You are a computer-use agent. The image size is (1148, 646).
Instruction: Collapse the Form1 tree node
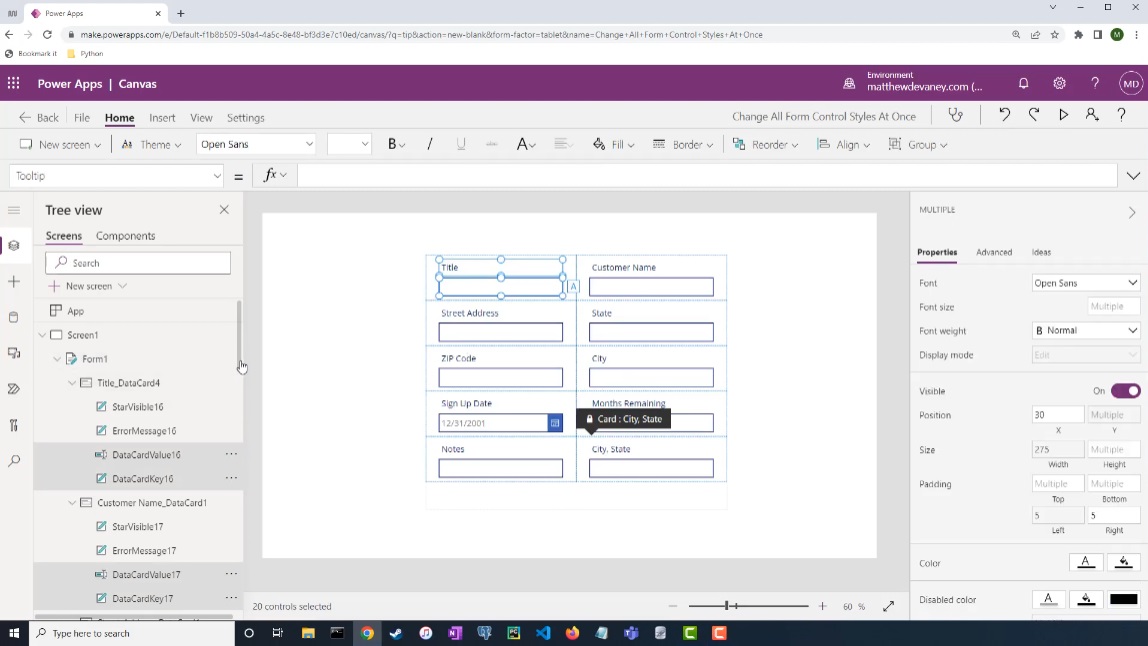[57, 359]
